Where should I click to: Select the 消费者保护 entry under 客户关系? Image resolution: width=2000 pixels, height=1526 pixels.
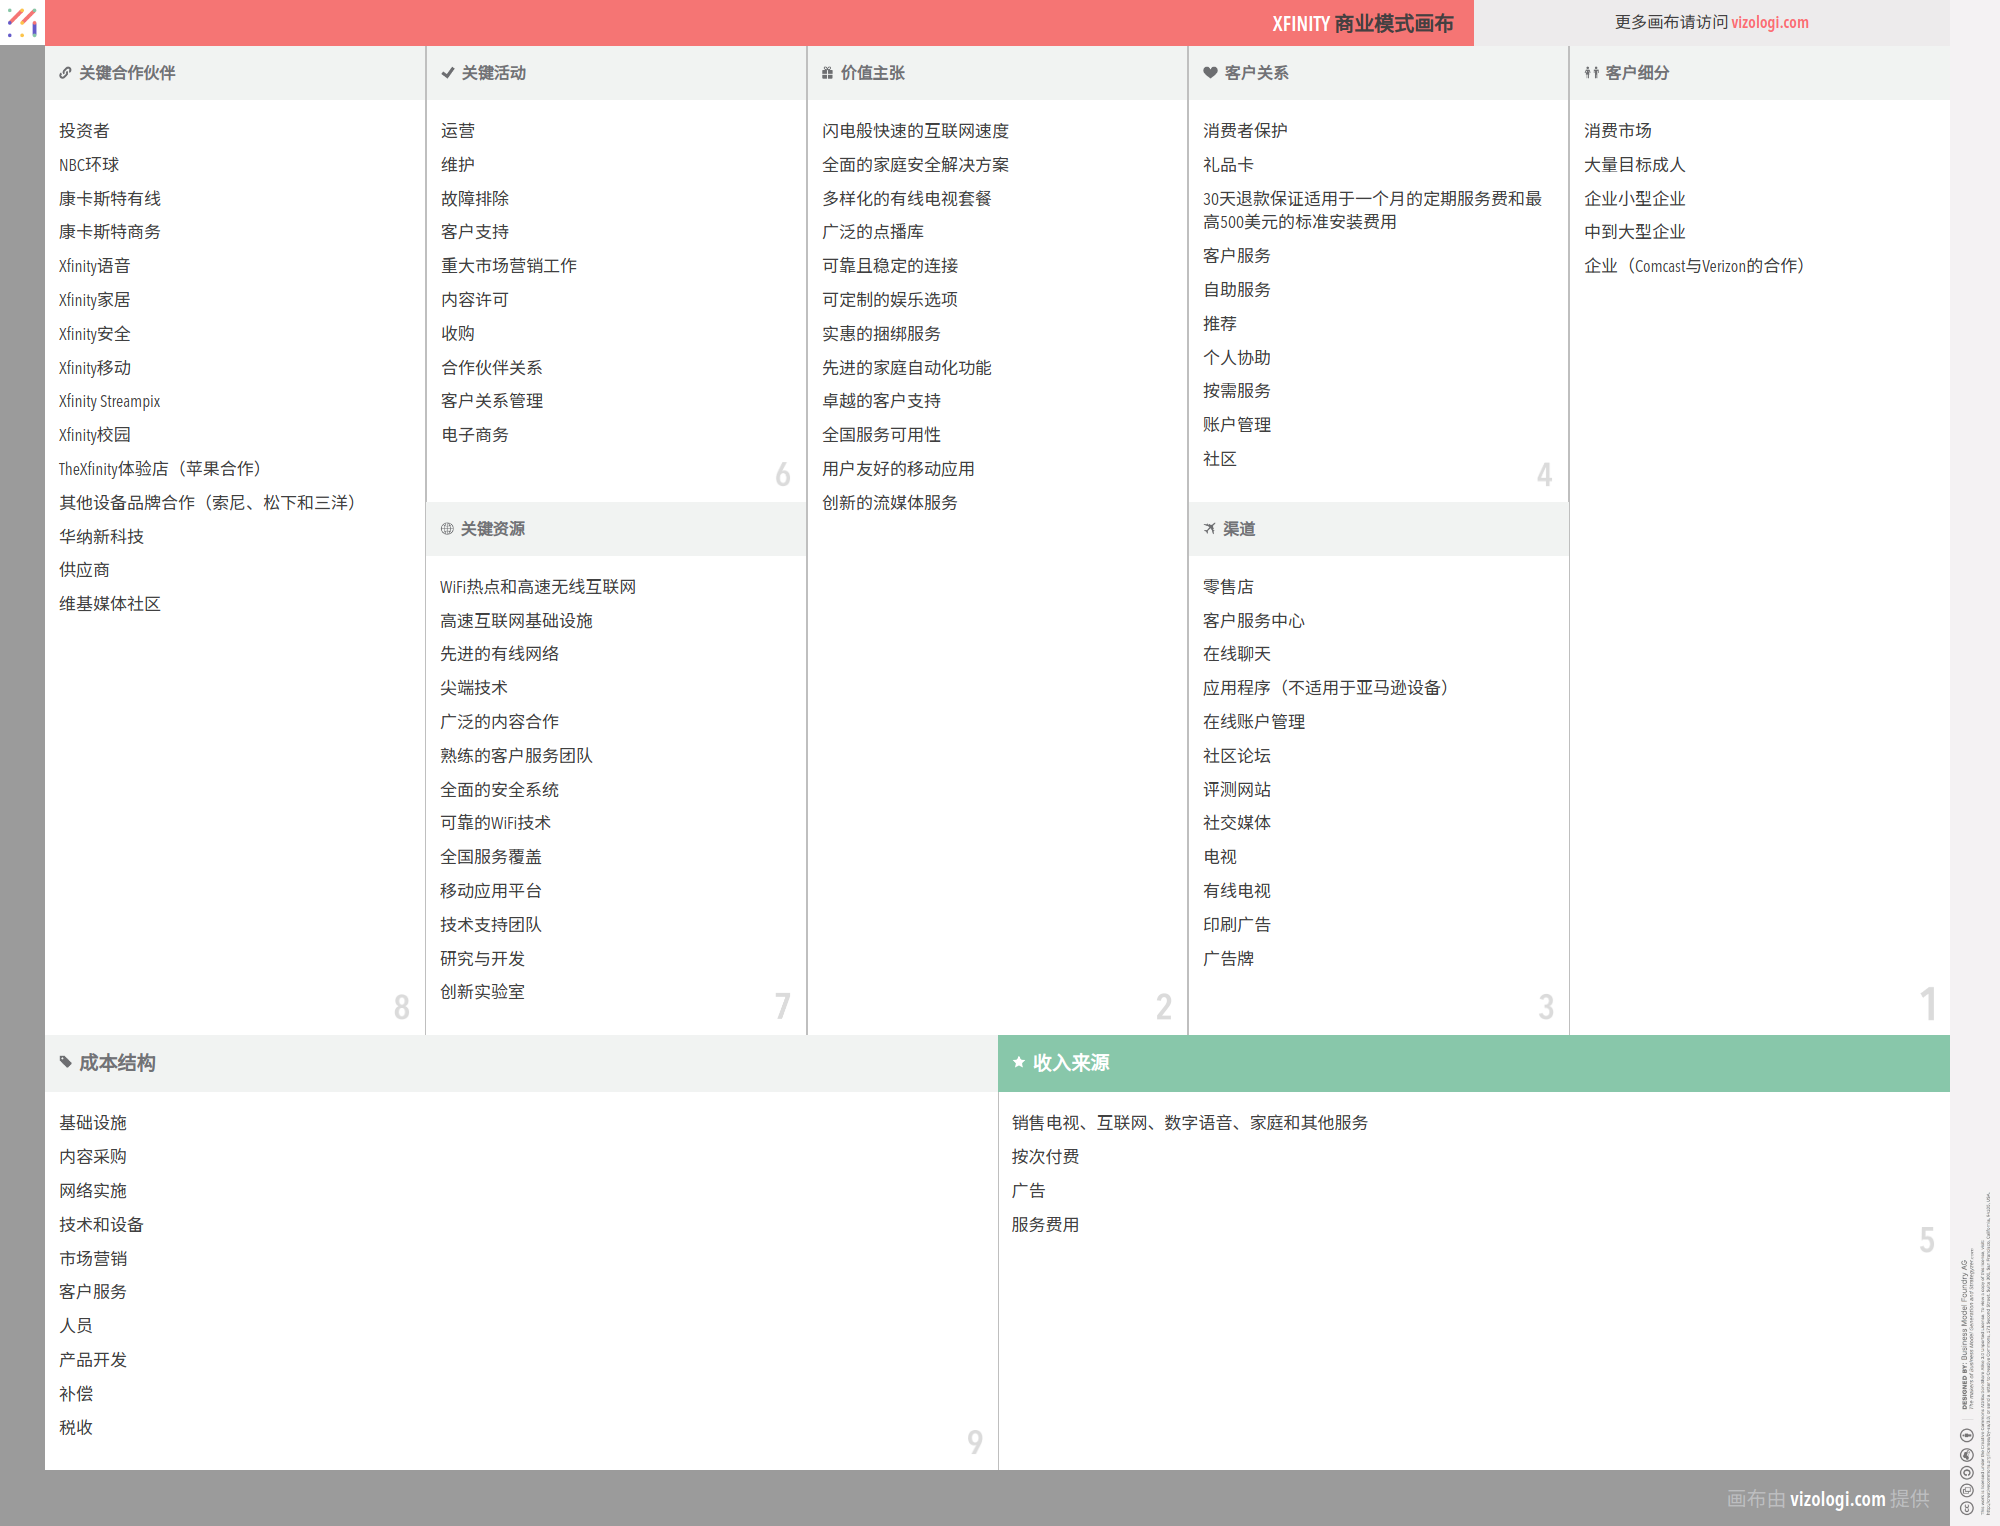(1244, 131)
